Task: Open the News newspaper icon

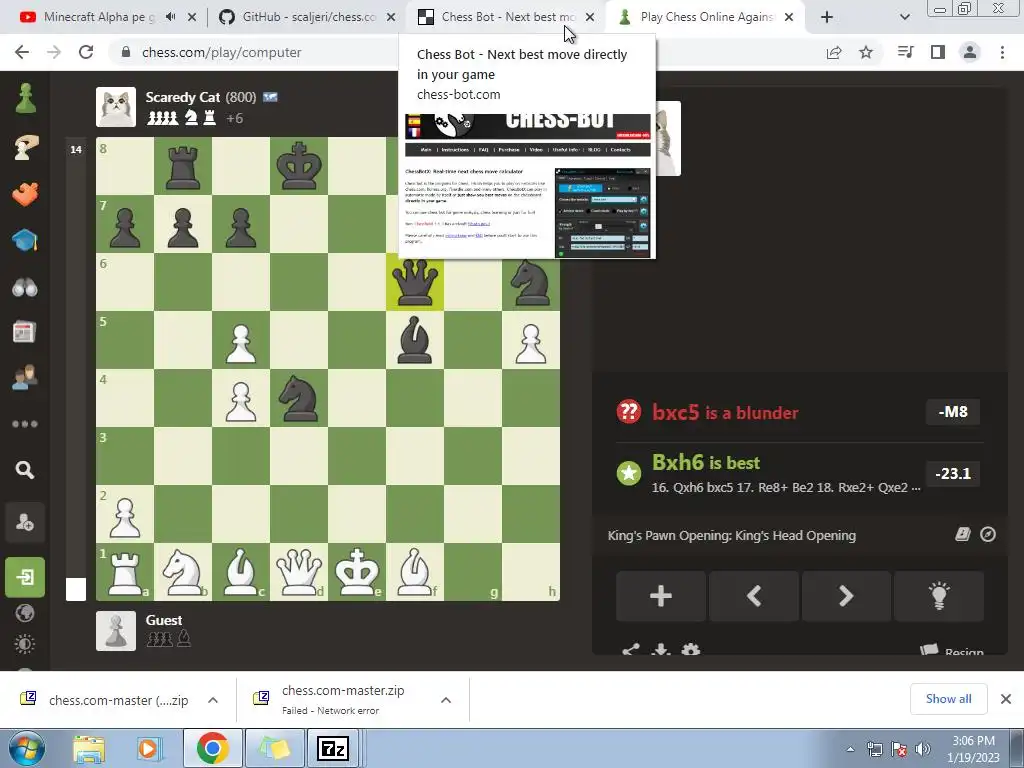Action: point(25,332)
